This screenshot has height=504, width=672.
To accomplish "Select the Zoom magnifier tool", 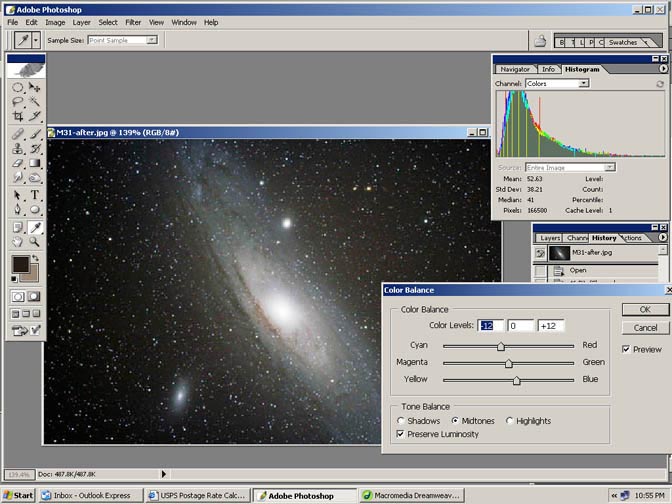I will [x=35, y=241].
